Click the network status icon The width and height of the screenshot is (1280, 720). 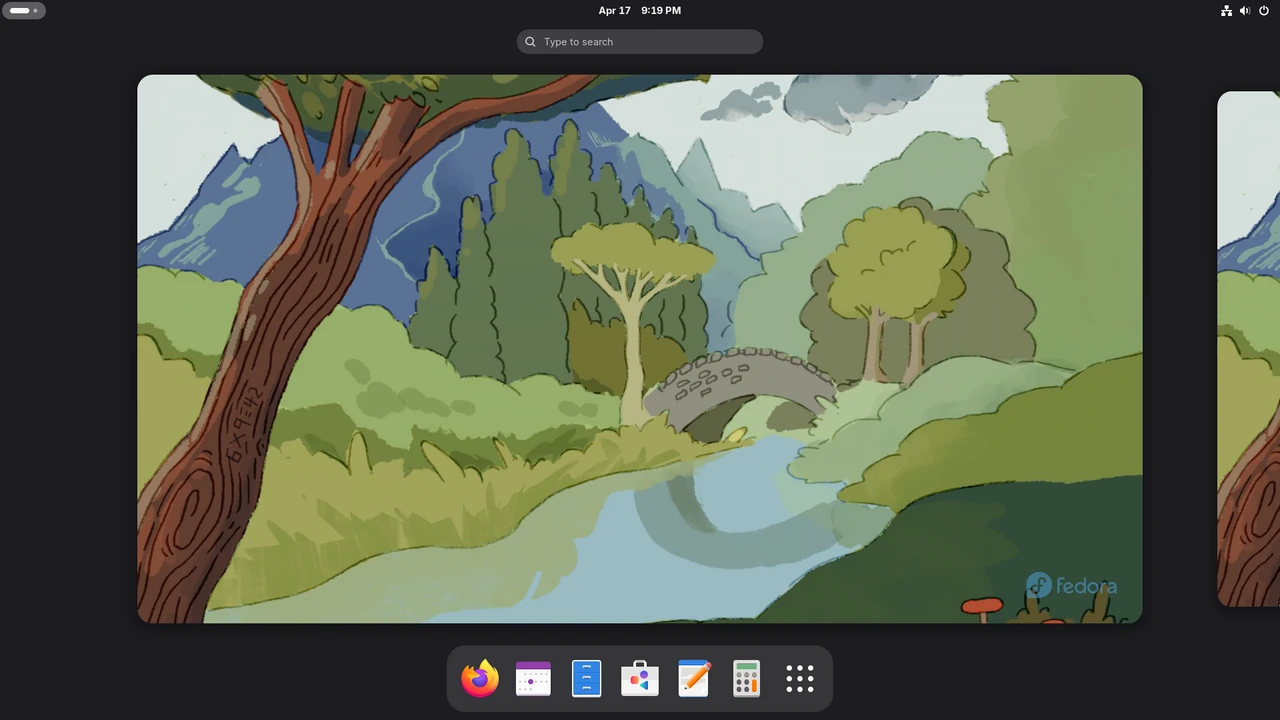(1226, 11)
